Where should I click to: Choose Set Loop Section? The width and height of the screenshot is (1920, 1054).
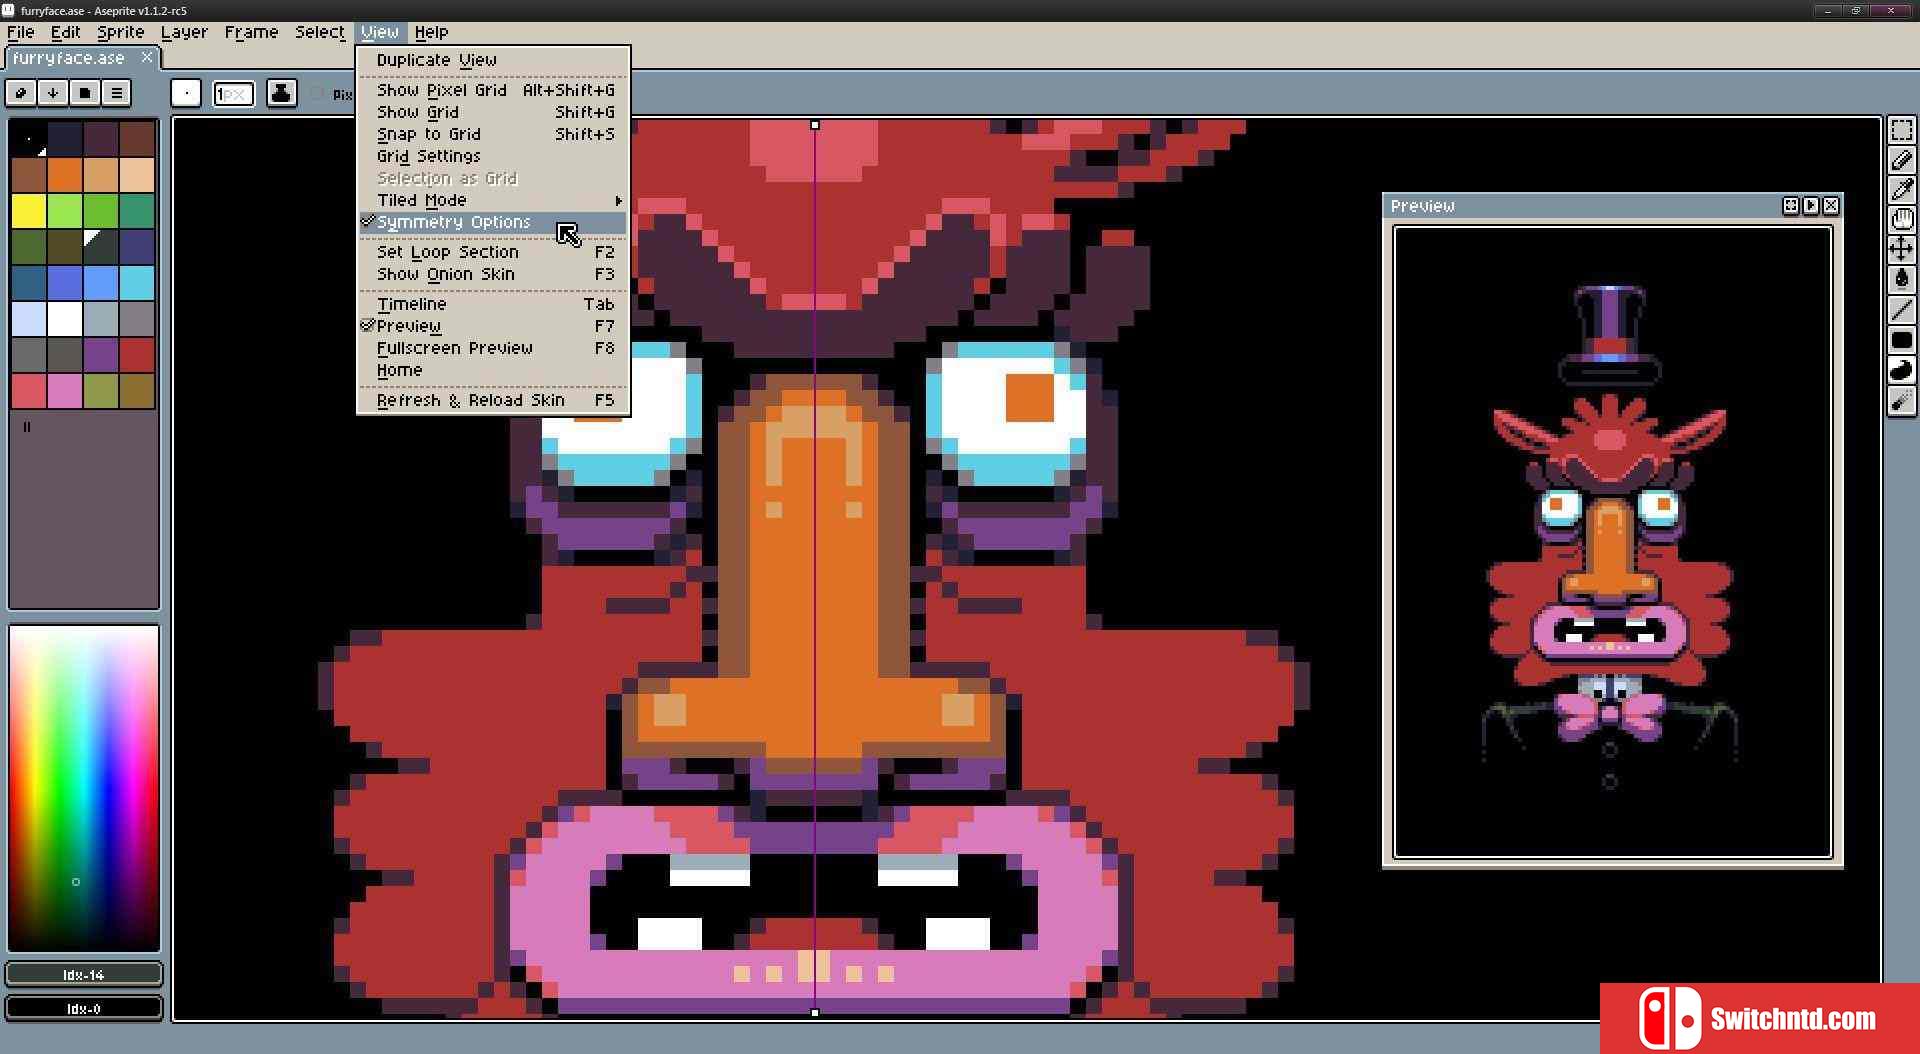(x=493, y=252)
